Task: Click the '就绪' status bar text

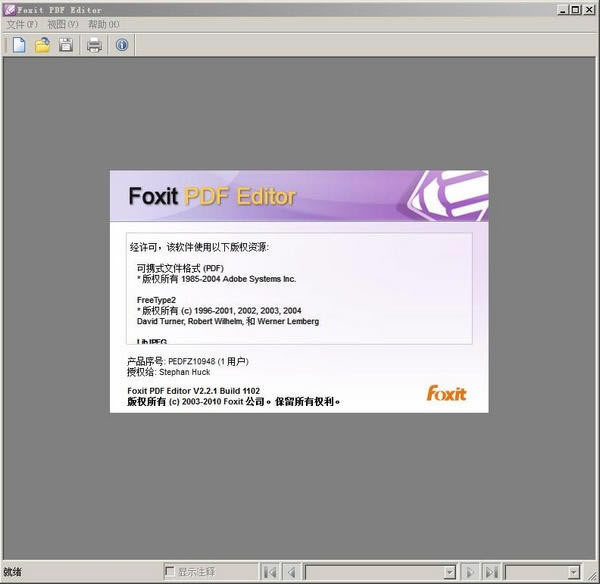Action: (13, 572)
